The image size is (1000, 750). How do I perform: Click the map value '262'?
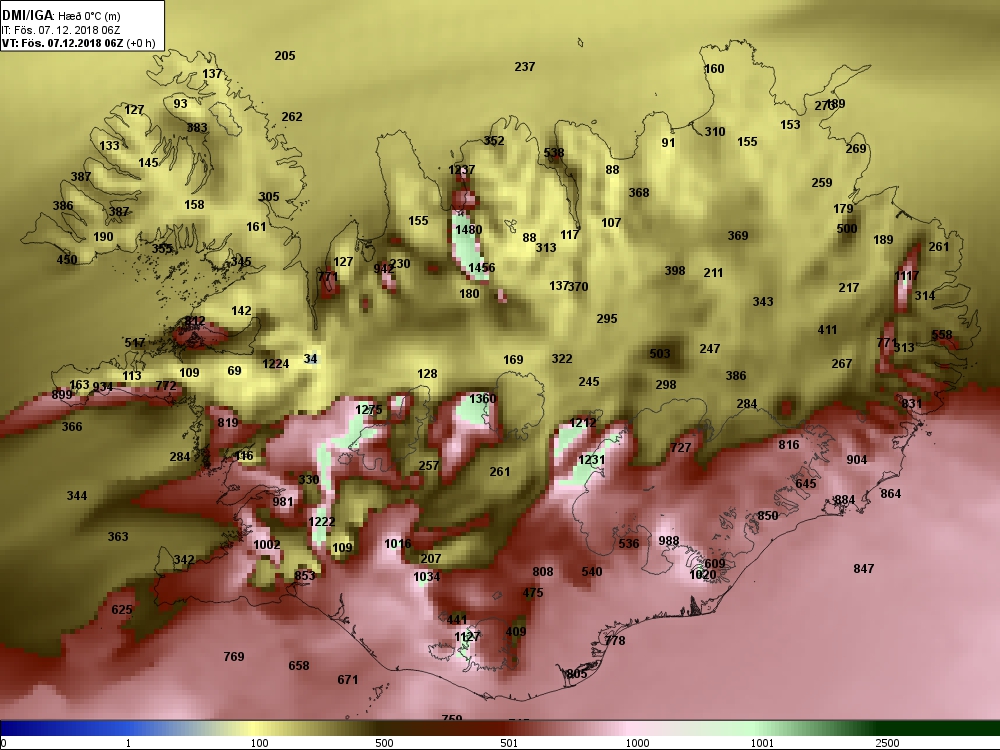coord(292,117)
